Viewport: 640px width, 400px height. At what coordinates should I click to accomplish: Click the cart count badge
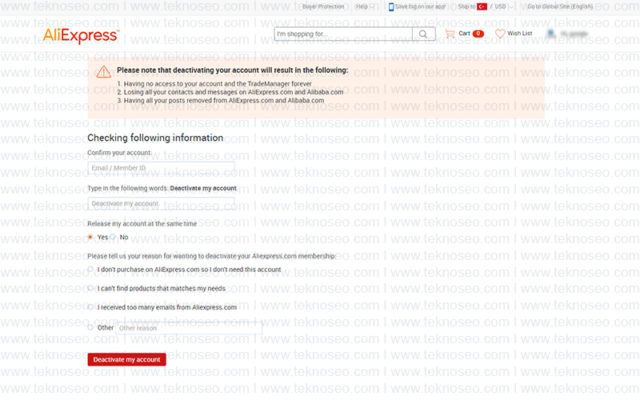(x=478, y=34)
